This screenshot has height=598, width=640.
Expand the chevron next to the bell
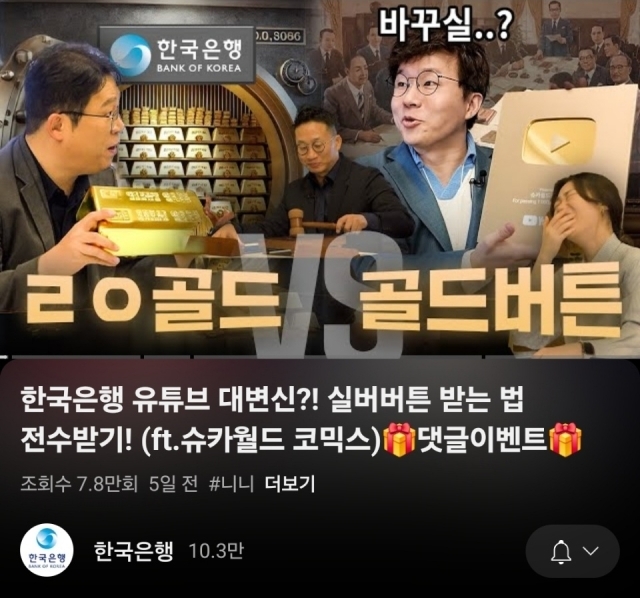590,551
